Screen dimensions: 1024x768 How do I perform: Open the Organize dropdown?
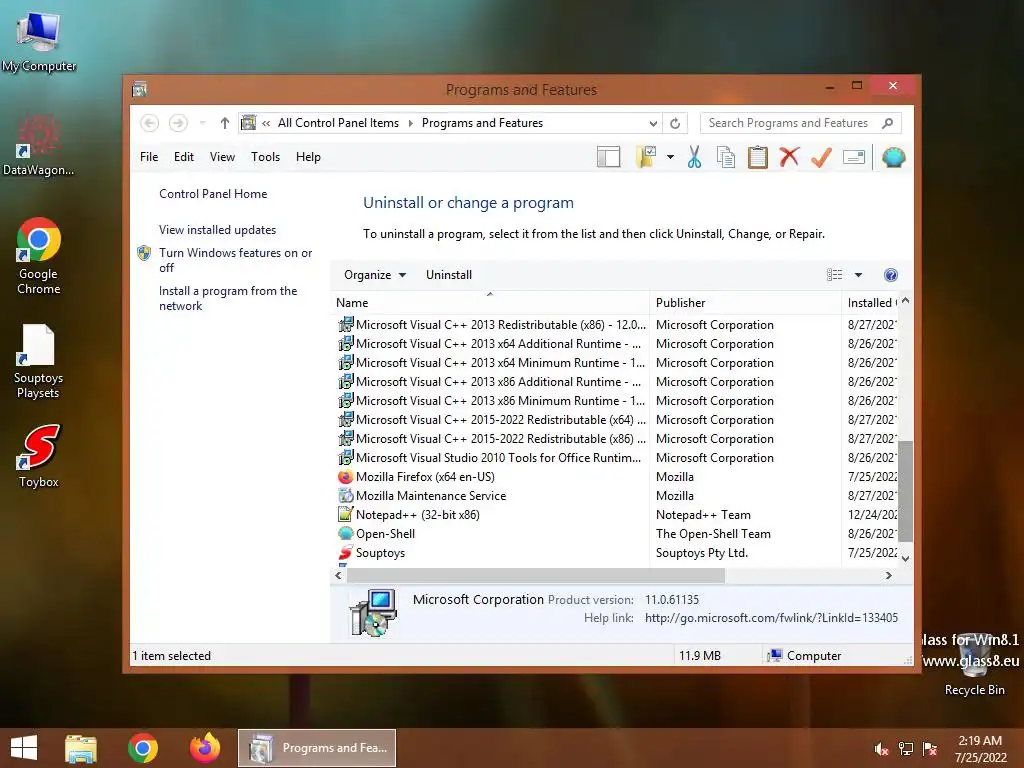375,275
